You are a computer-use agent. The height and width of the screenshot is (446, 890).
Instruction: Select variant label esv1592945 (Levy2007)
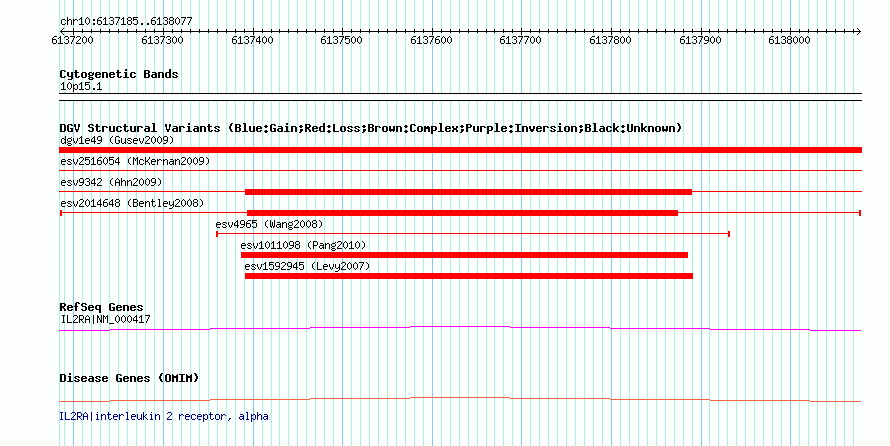pyautogui.click(x=307, y=266)
